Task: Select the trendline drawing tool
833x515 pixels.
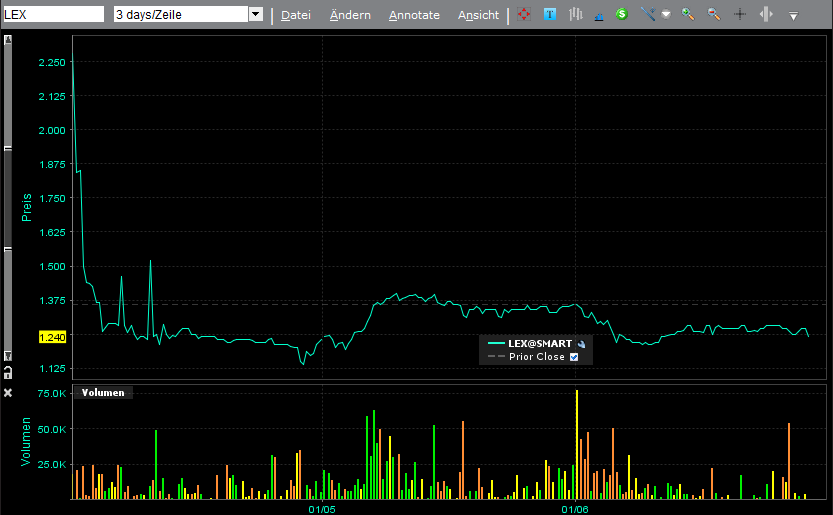Action: click(648, 14)
